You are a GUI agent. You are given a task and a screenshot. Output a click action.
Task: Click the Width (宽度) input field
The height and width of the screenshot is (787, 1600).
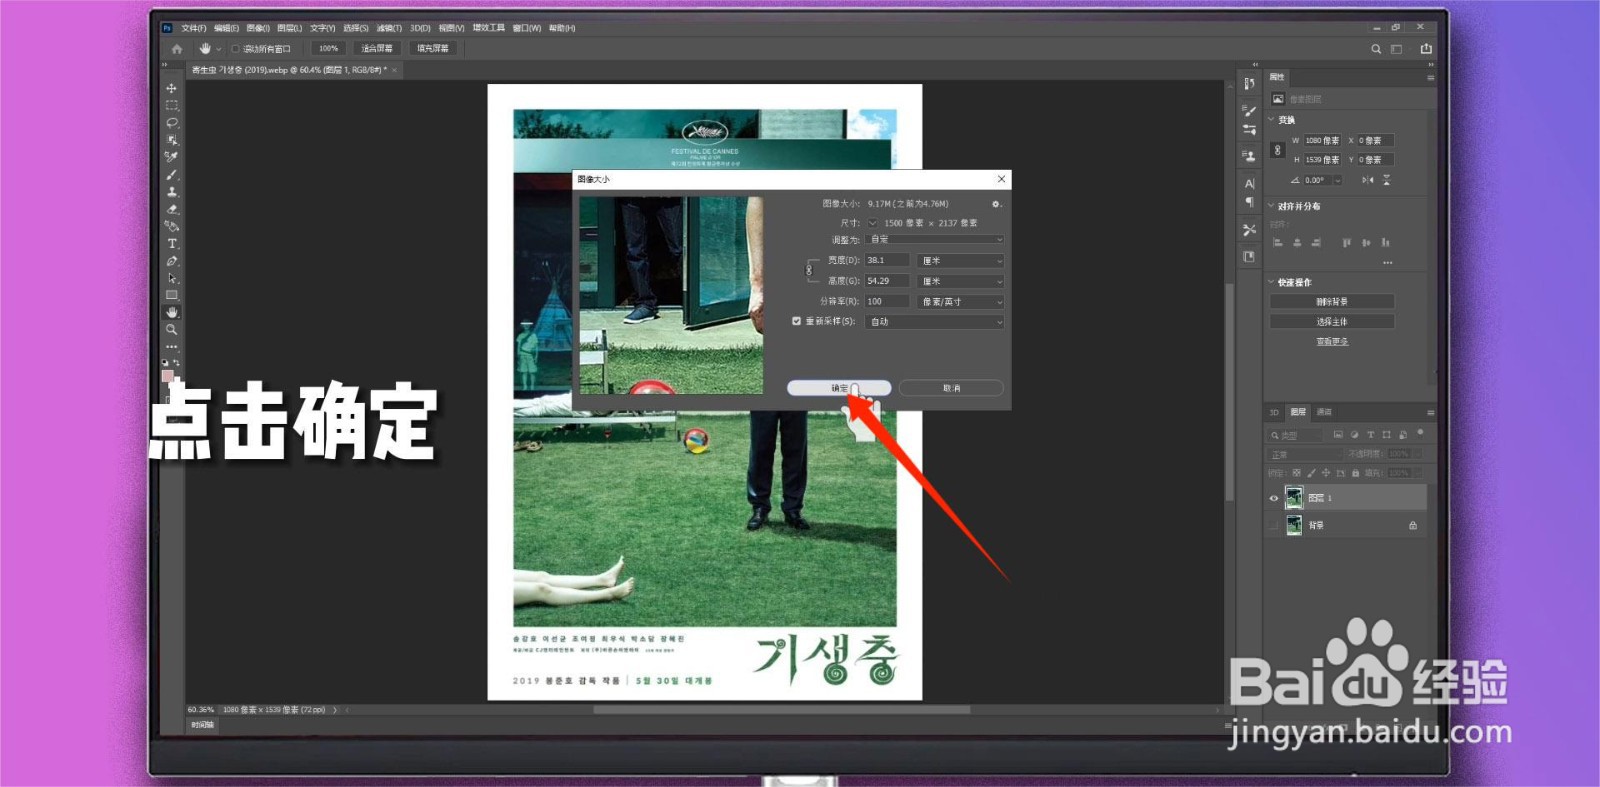[x=888, y=260]
